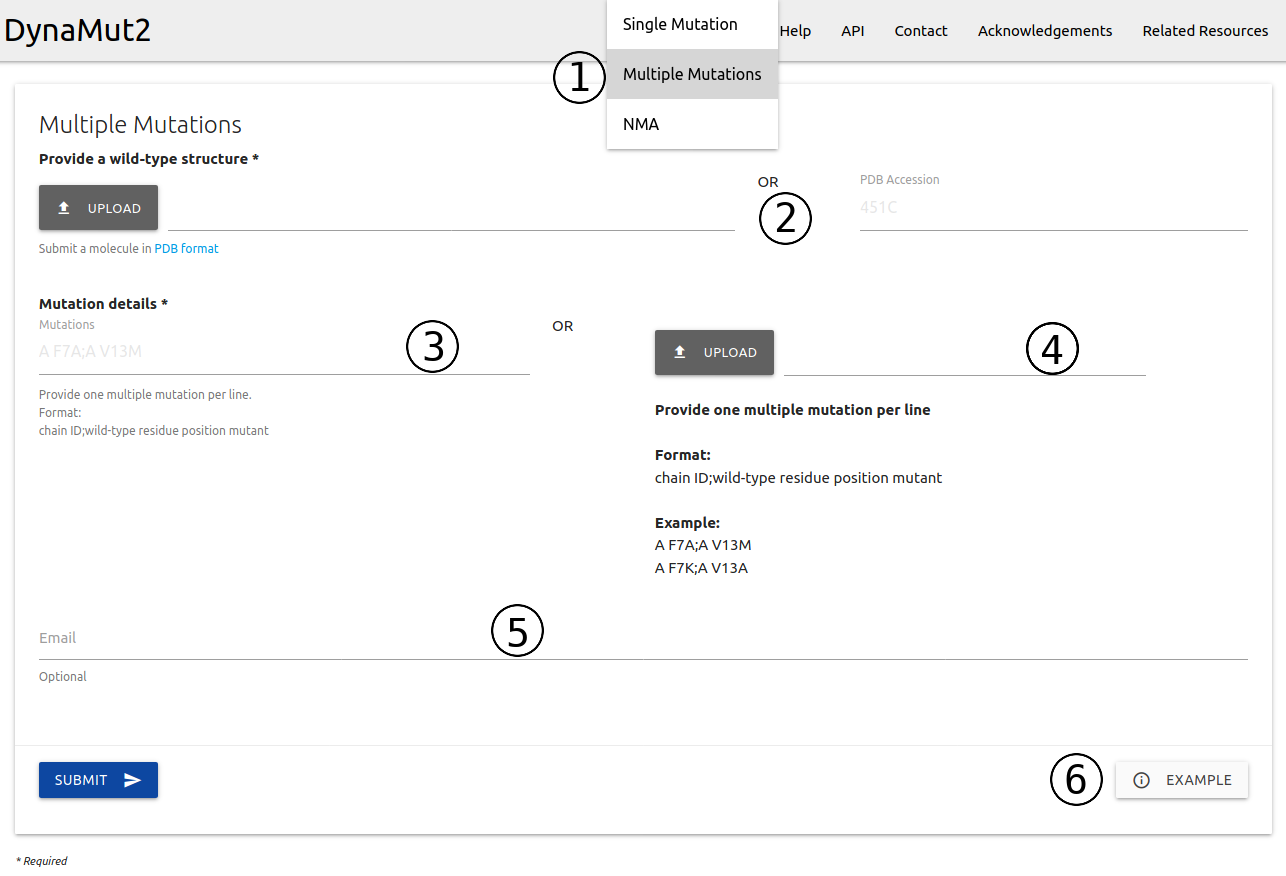Click 'Provide a wild-type structure *' label
1286x876 pixels.
click(x=149, y=159)
